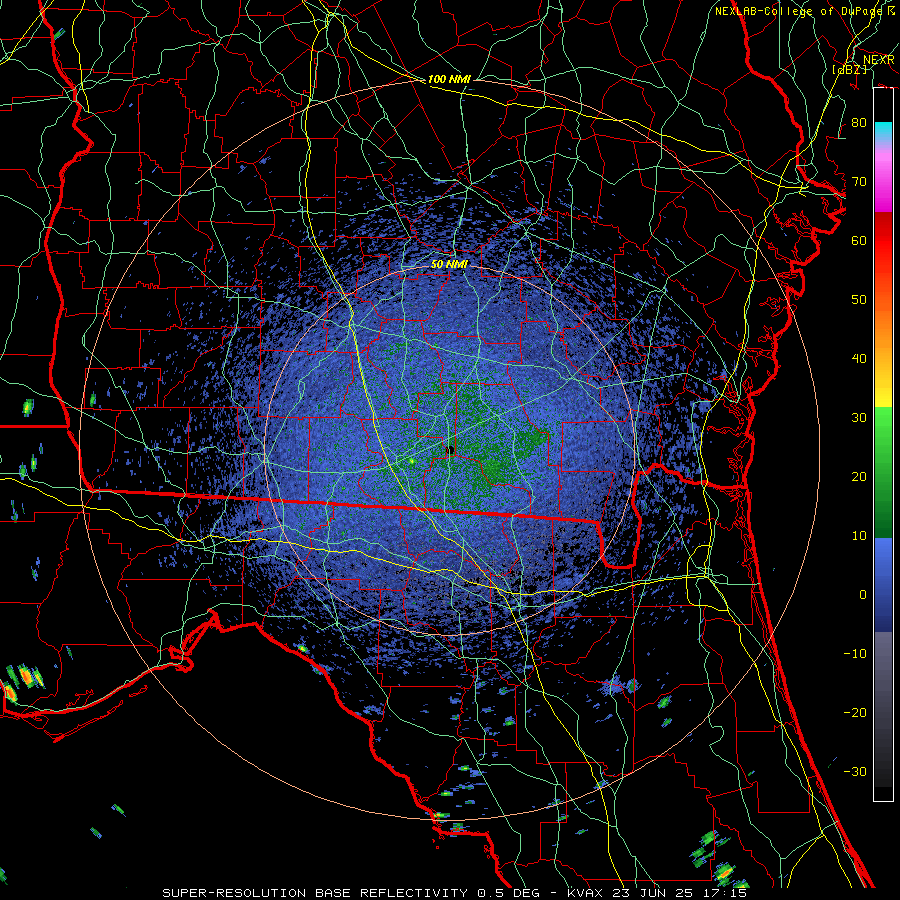This screenshot has height=900, width=900.
Task: Click the 30 value on the dBZ scale
Action: 859,418
